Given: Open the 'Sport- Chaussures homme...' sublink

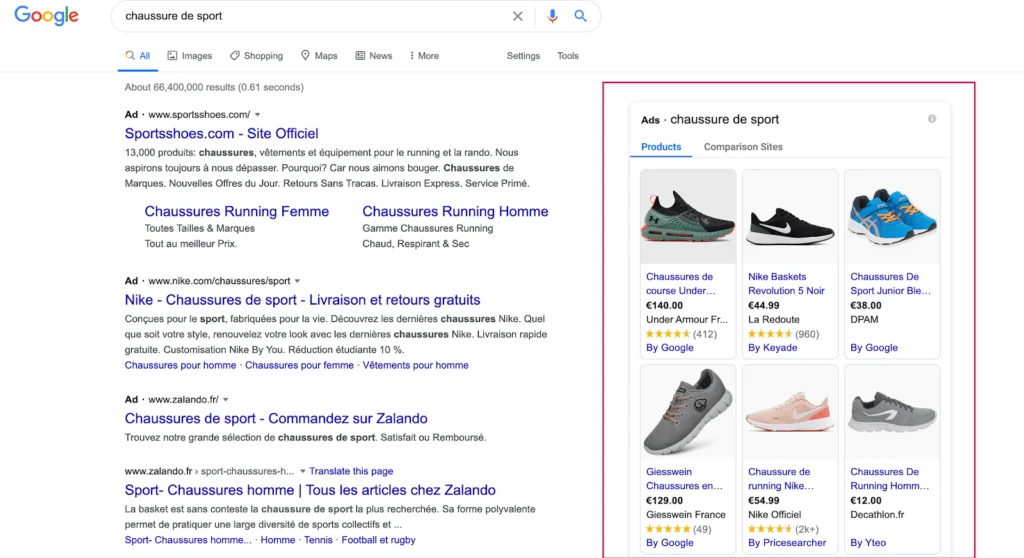Looking at the screenshot, I should [x=187, y=540].
